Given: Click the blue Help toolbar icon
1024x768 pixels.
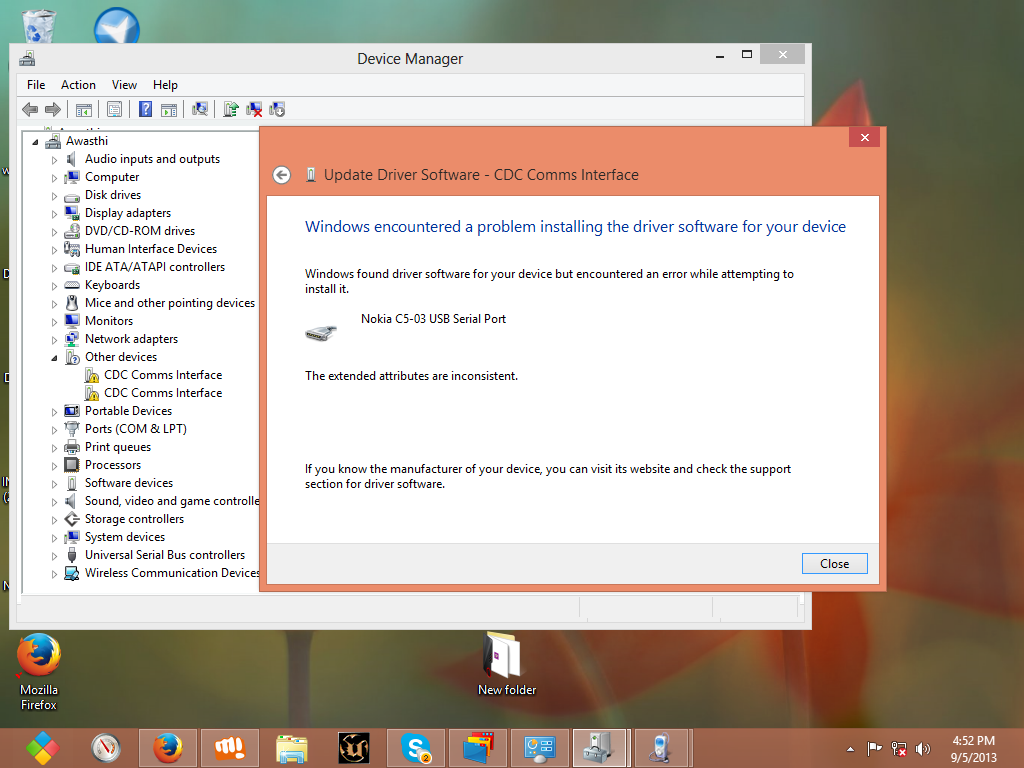Looking at the screenshot, I should click(x=145, y=109).
